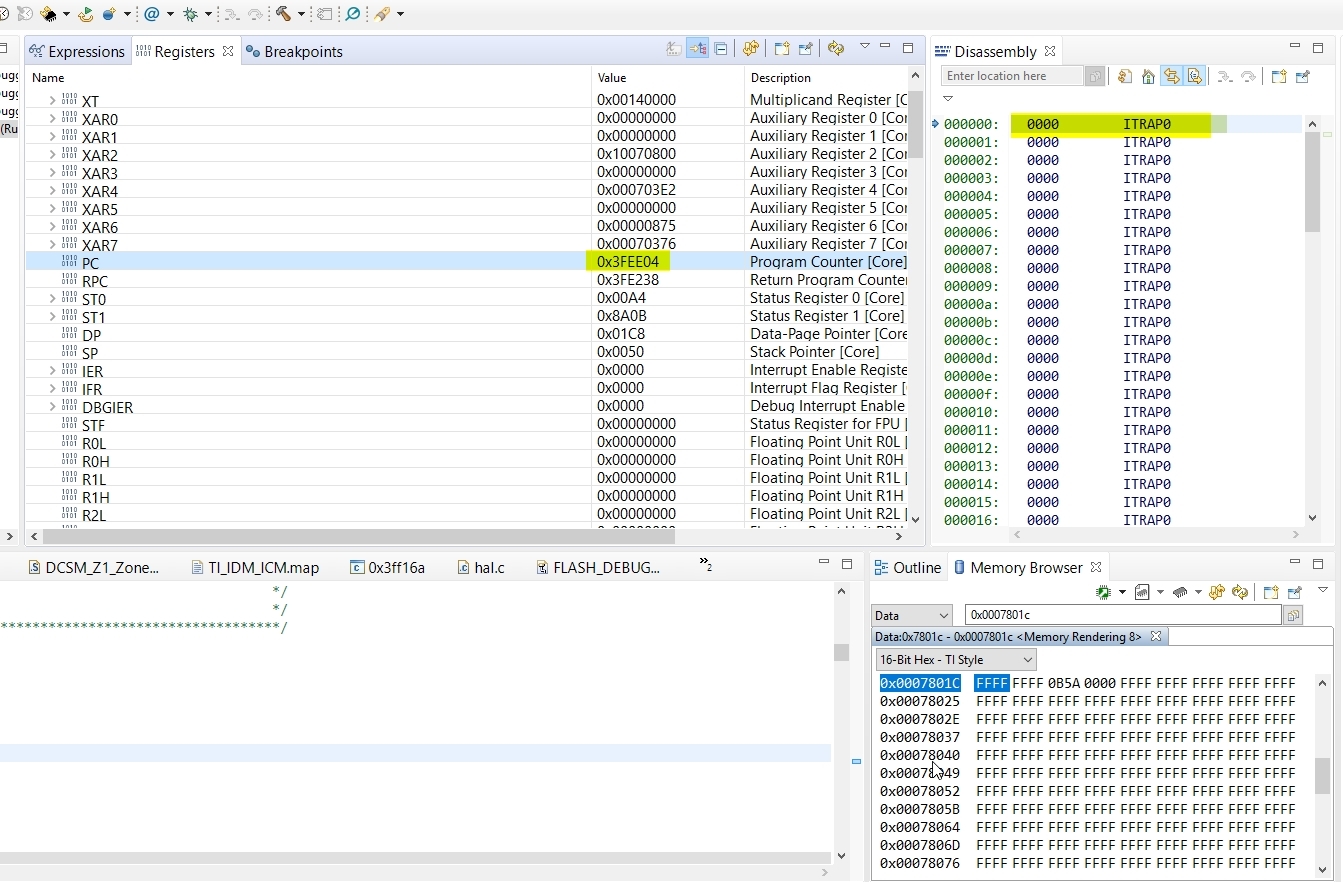This screenshot has height=882, width=1343.
Task: Click the Debug bug icon in main toolbar
Action: [x=190, y=14]
